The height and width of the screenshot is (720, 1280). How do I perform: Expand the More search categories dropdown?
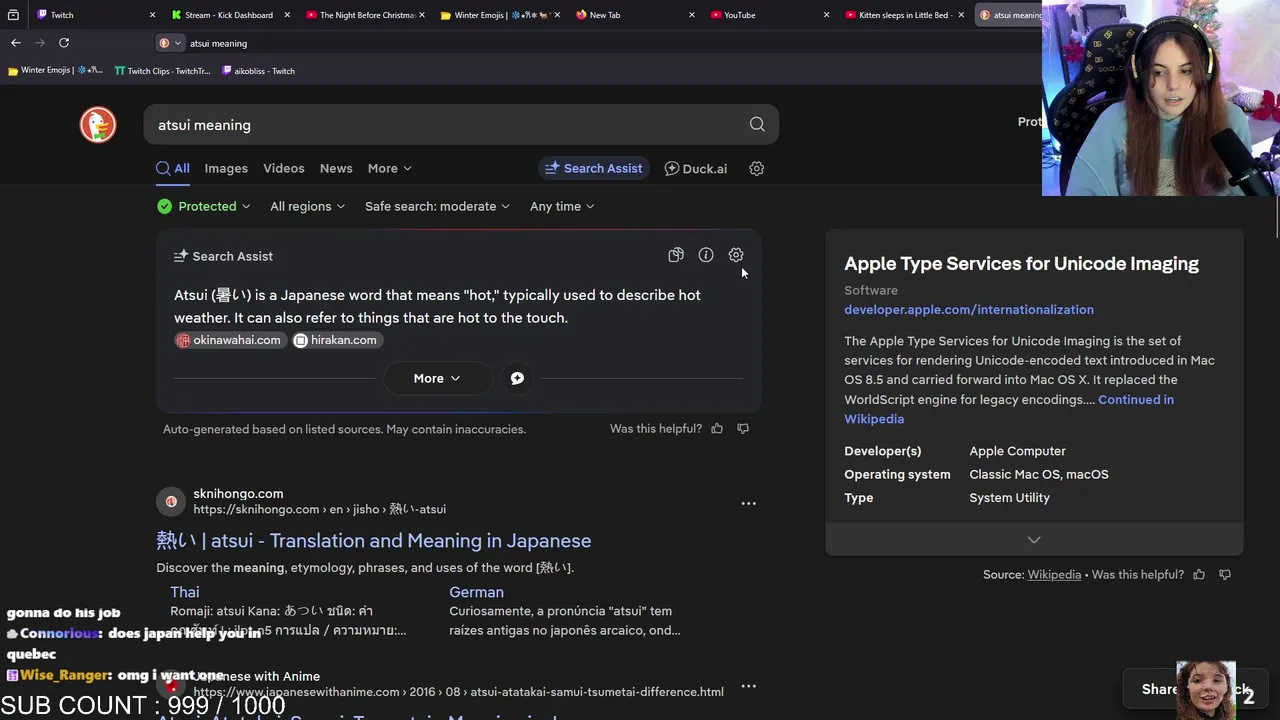point(390,169)
